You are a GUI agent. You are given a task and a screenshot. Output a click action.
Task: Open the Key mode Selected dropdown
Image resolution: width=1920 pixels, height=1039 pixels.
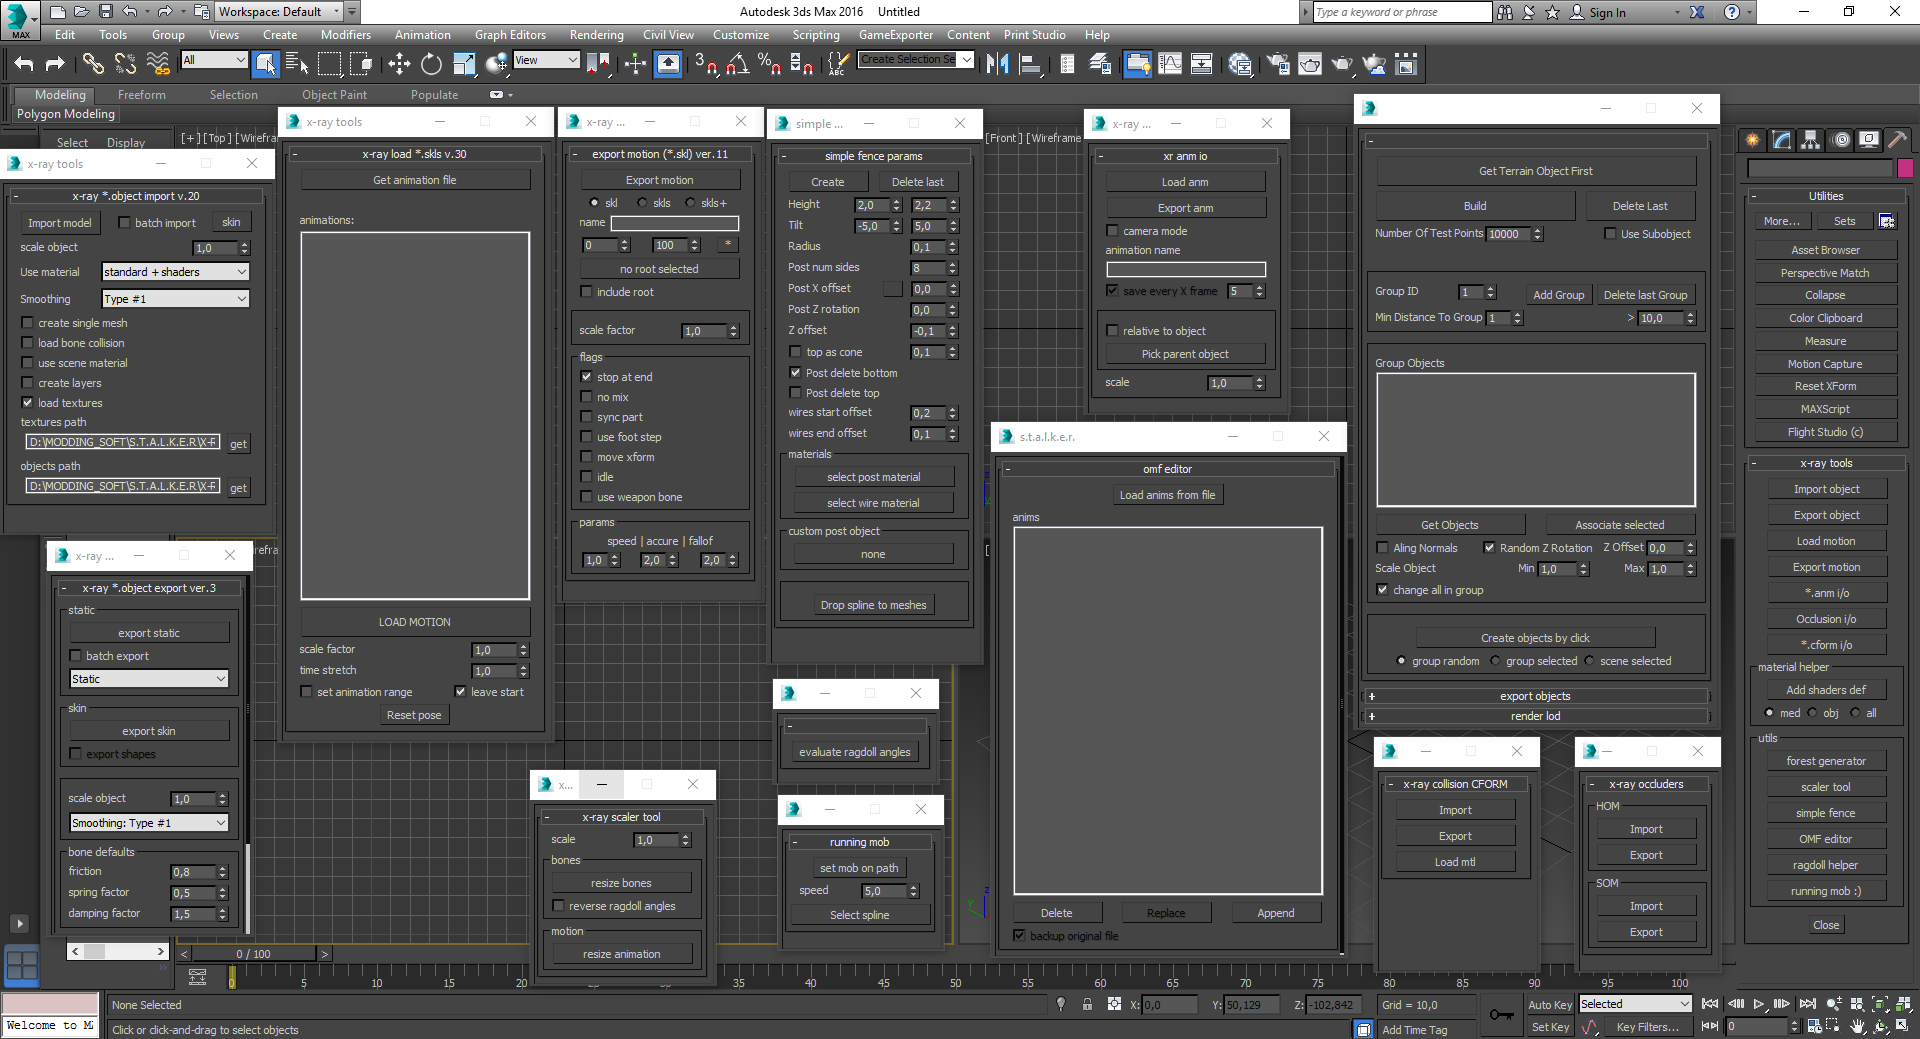coord(1634,1004)
